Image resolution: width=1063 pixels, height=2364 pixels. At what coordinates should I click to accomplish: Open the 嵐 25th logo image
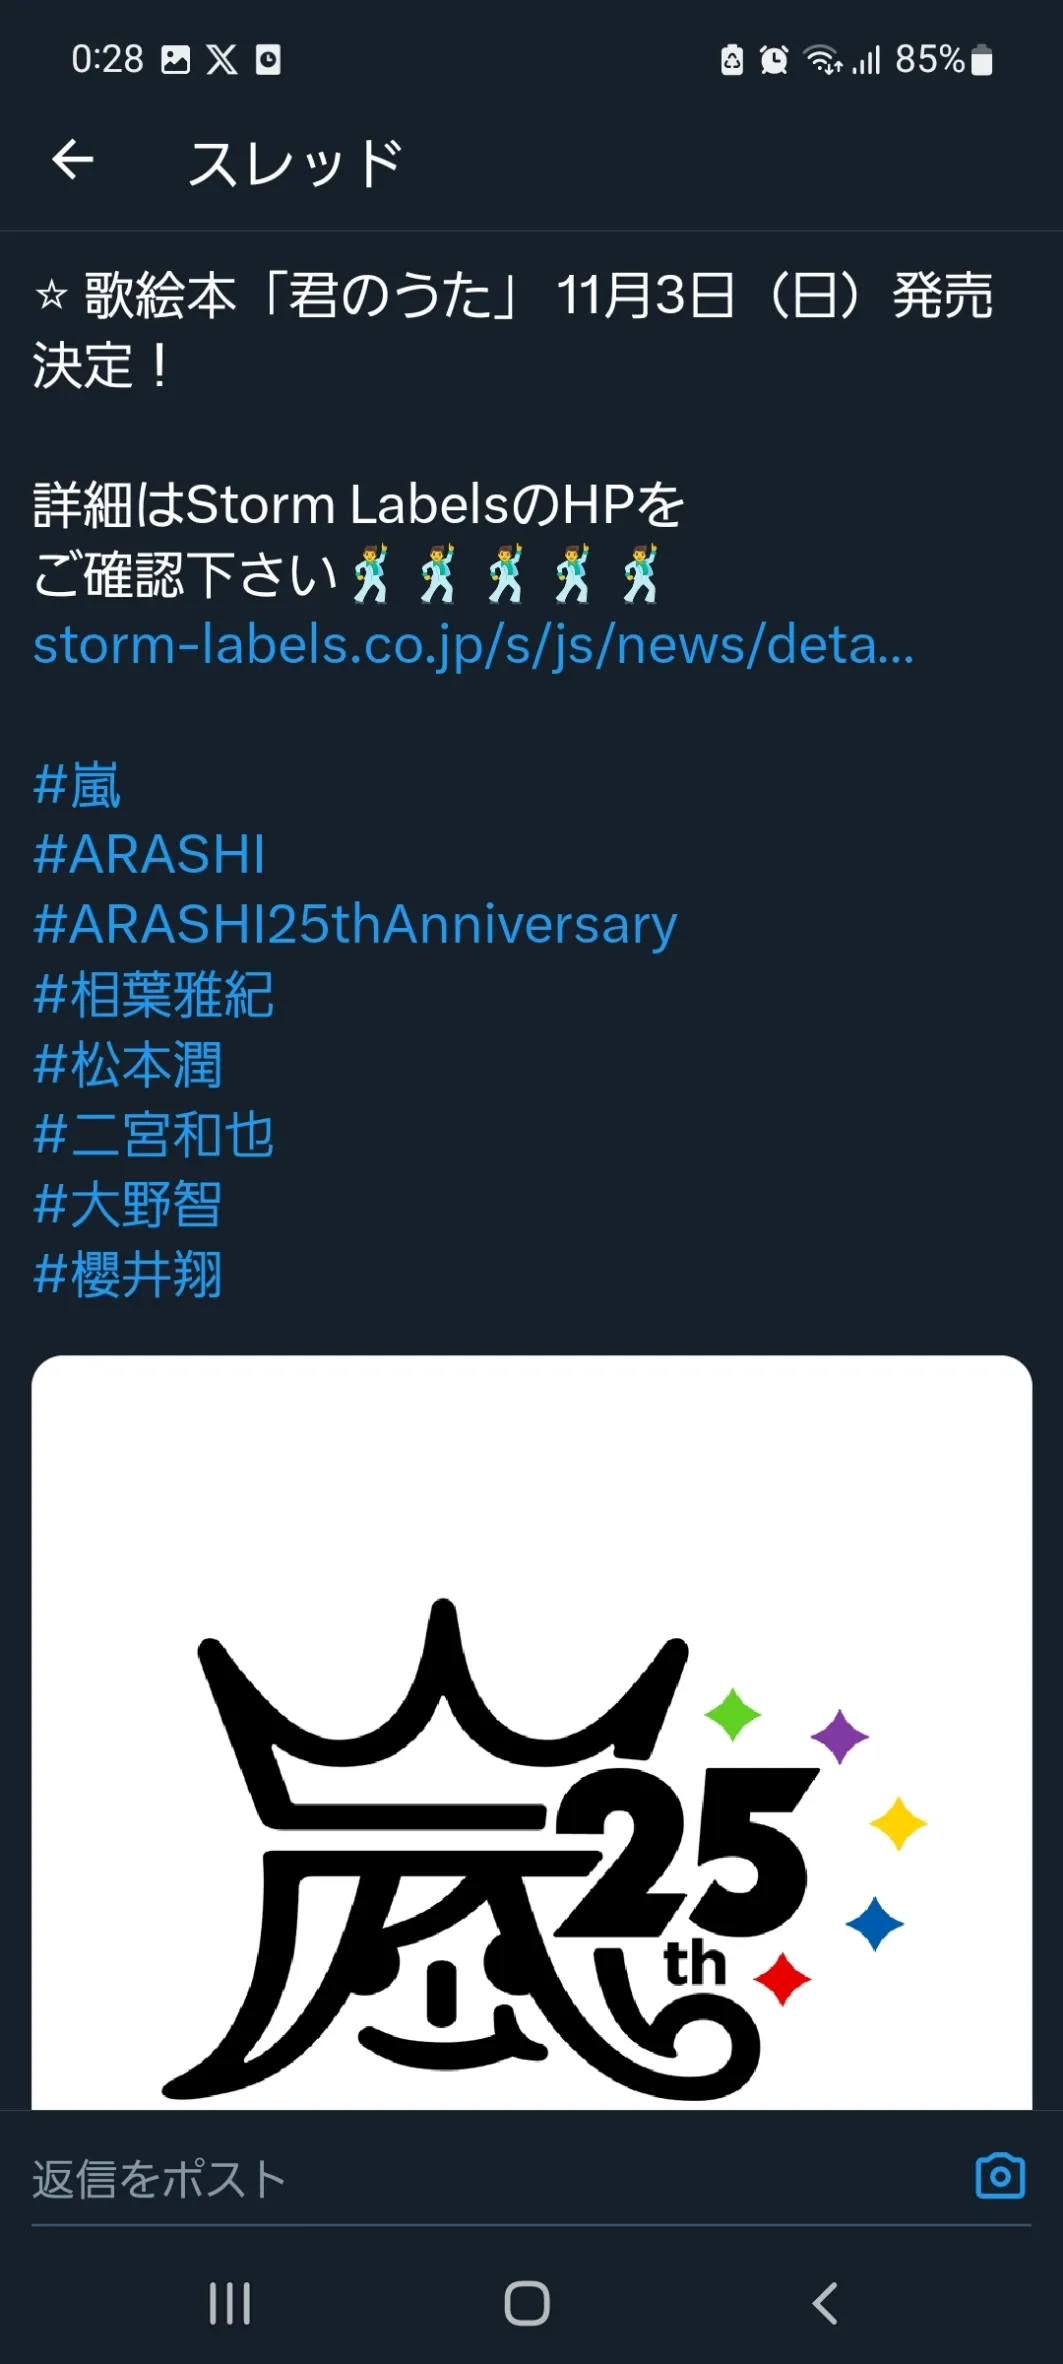tap(531, 1732)
